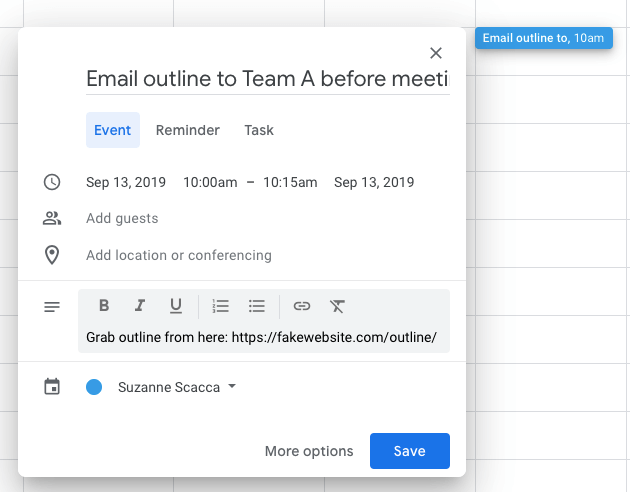Insert a numbered list in description
630x492 pixels.
click(221, 306)
